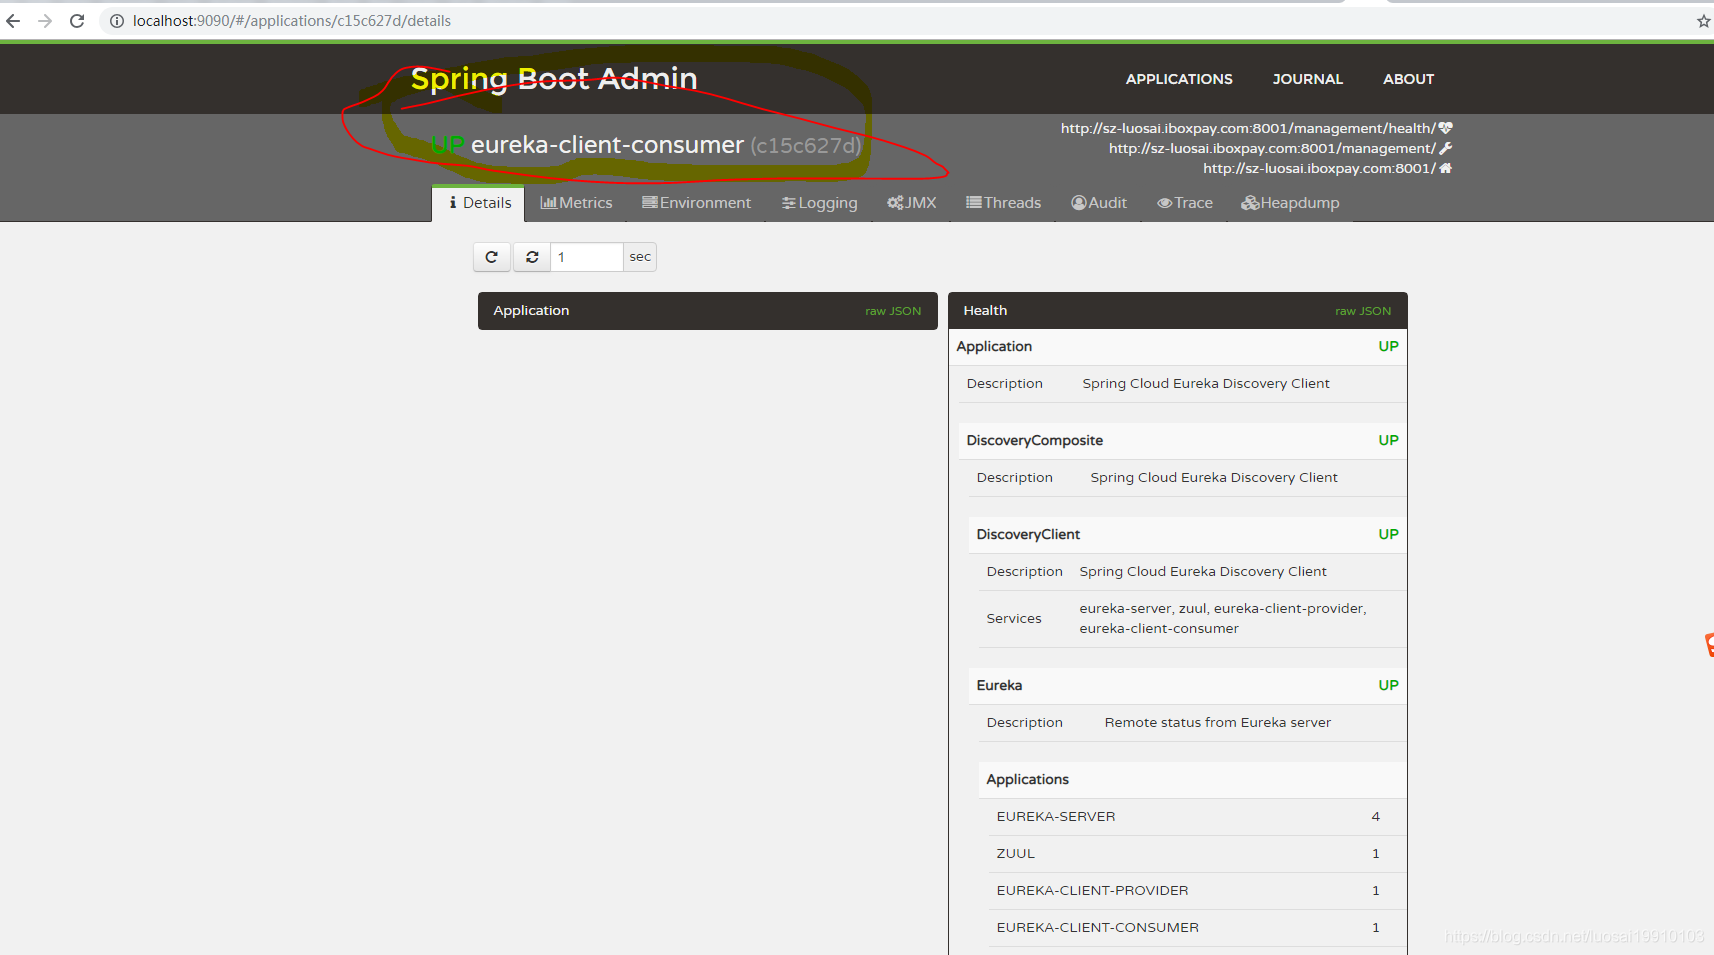The image size is (1714, 955).
Task: Click the browser back arrow
Action: tap(13, 20)
